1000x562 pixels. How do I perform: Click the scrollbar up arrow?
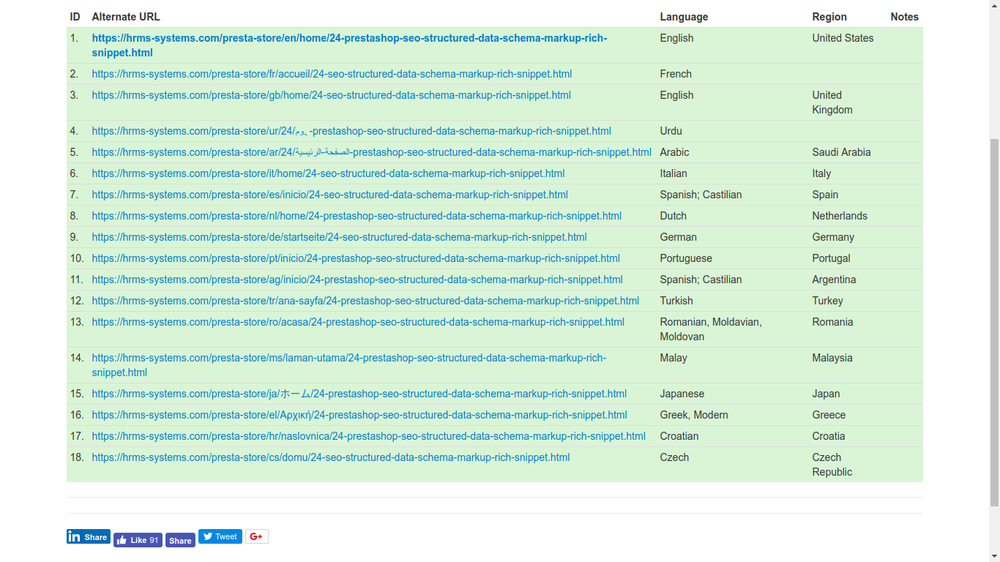[994, 4]
